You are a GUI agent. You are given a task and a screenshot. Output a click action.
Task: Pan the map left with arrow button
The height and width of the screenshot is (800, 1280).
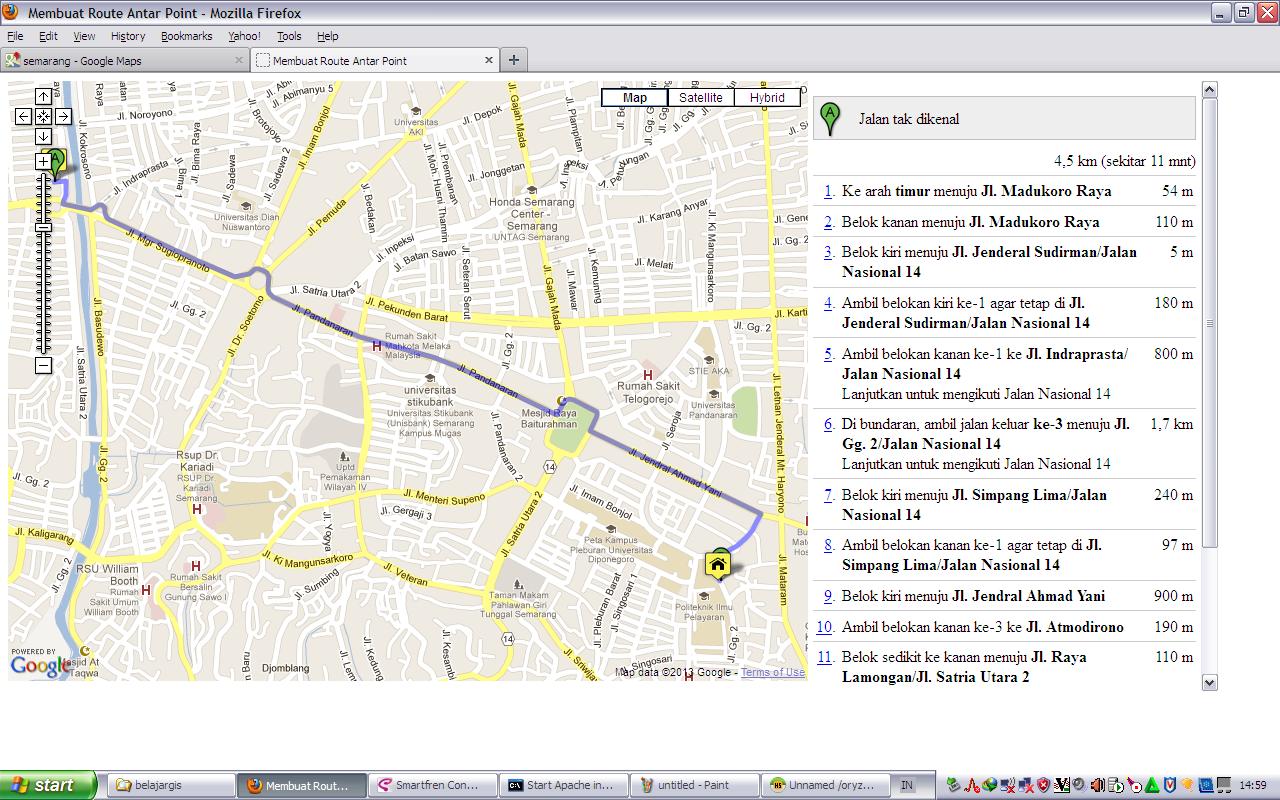(24, 116)
